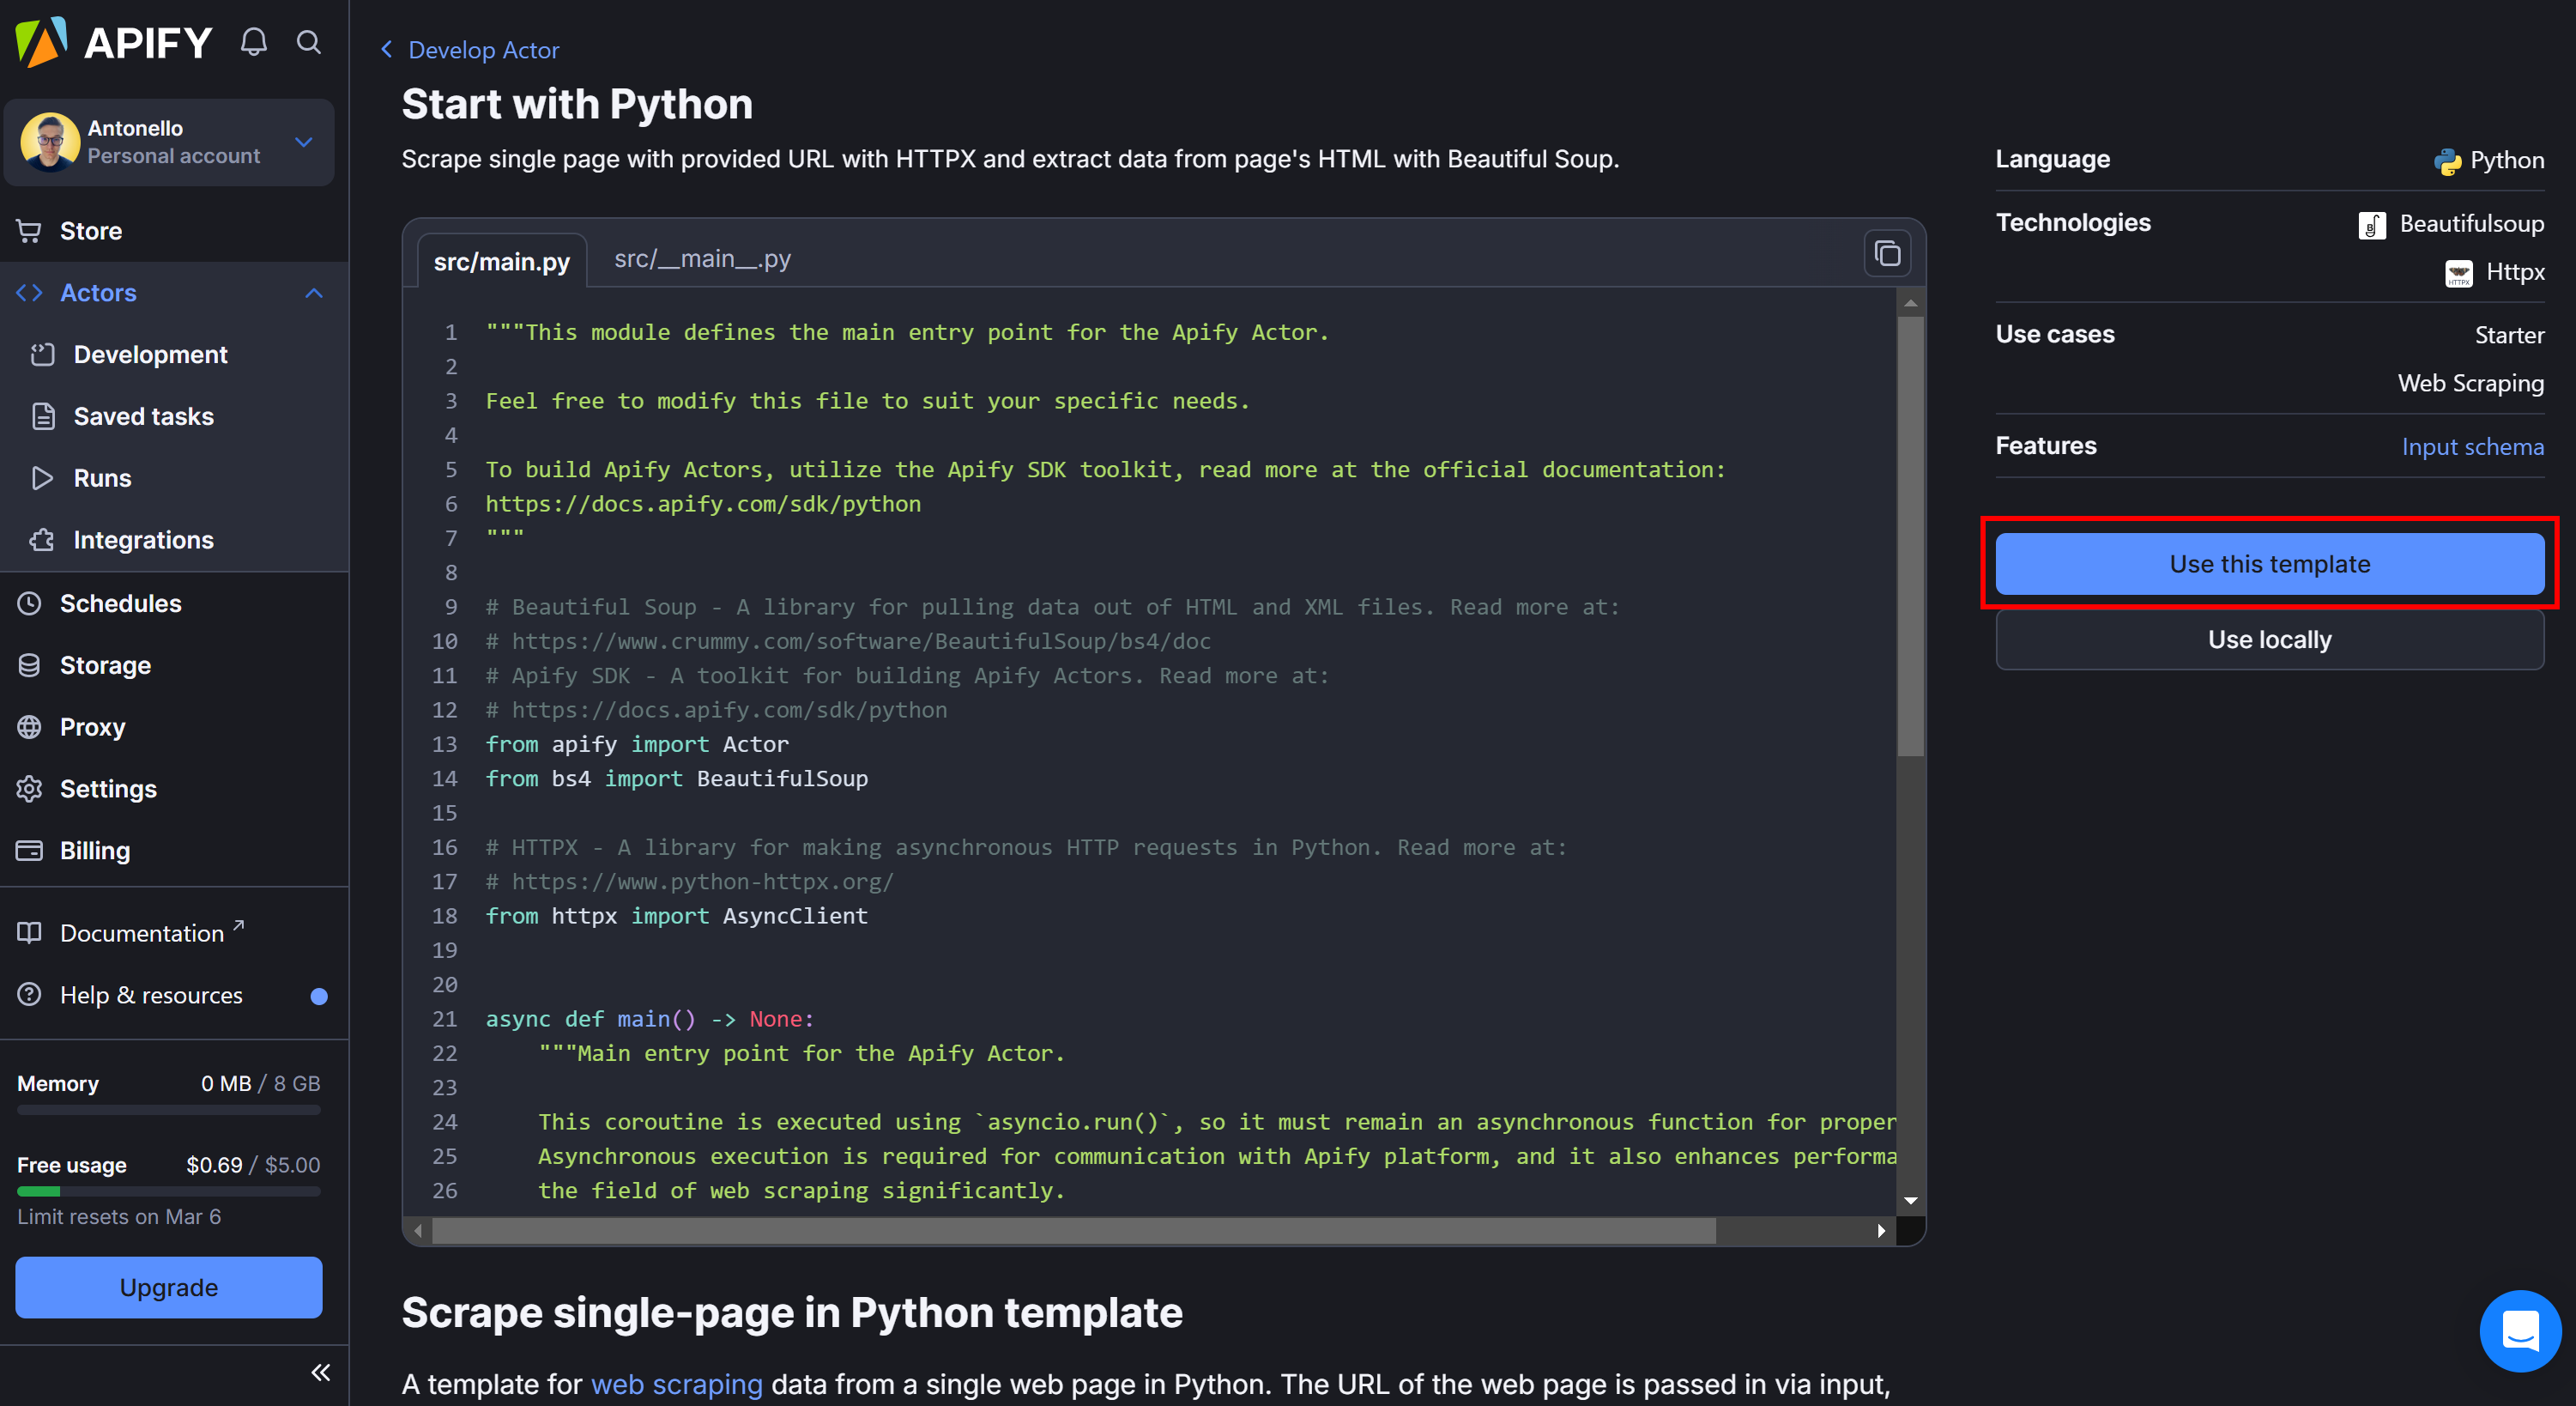Open Development under Actors
This screenshot has width=2576, height=1406.
point(149,354)
